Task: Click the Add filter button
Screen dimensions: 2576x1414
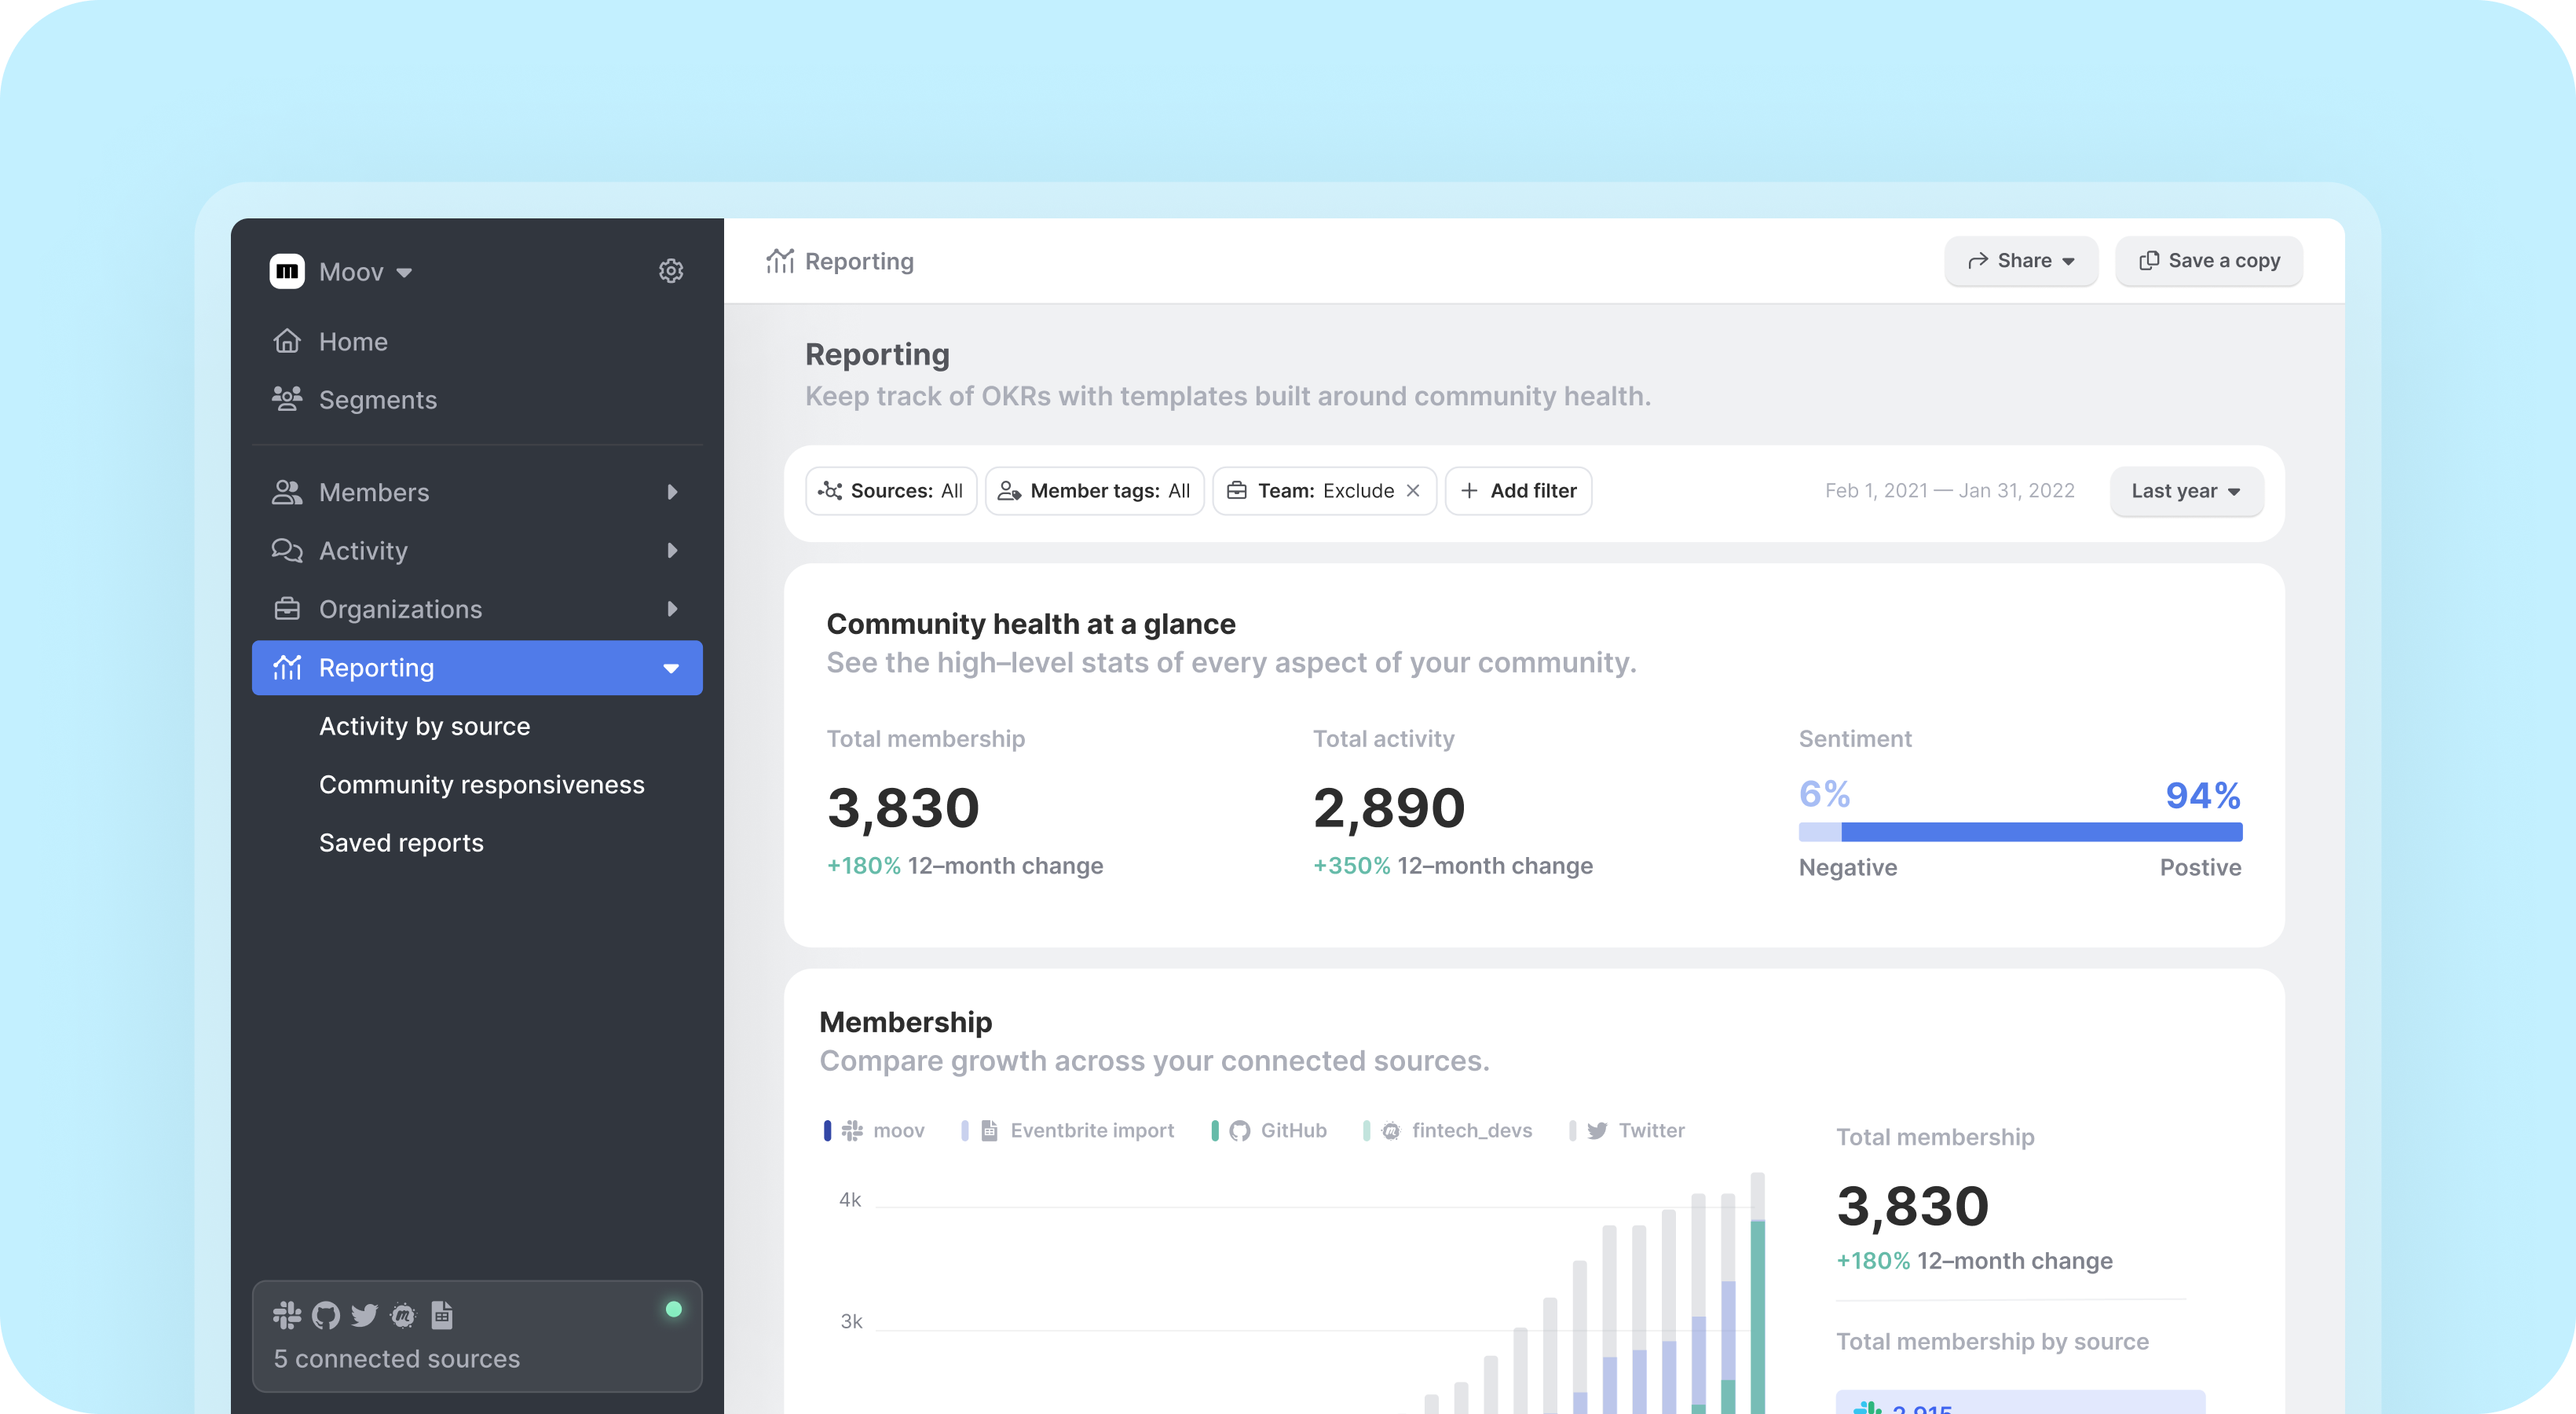Action: 1518,491
